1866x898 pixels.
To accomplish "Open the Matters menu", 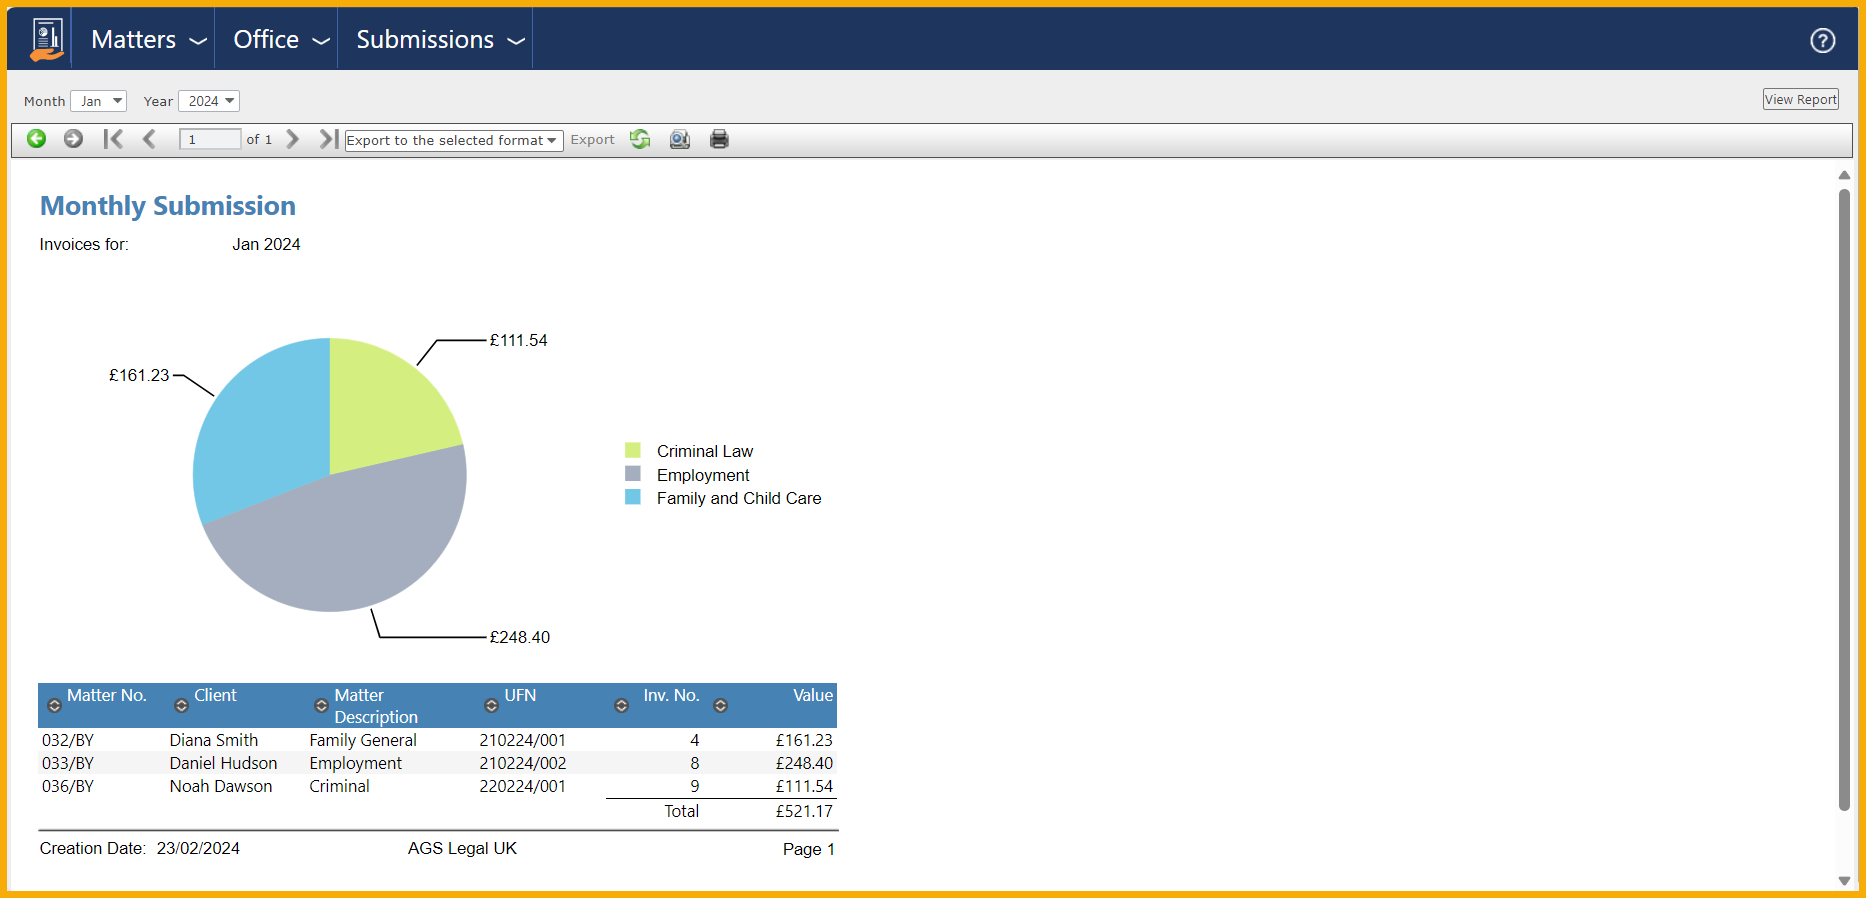I will 147,40.
